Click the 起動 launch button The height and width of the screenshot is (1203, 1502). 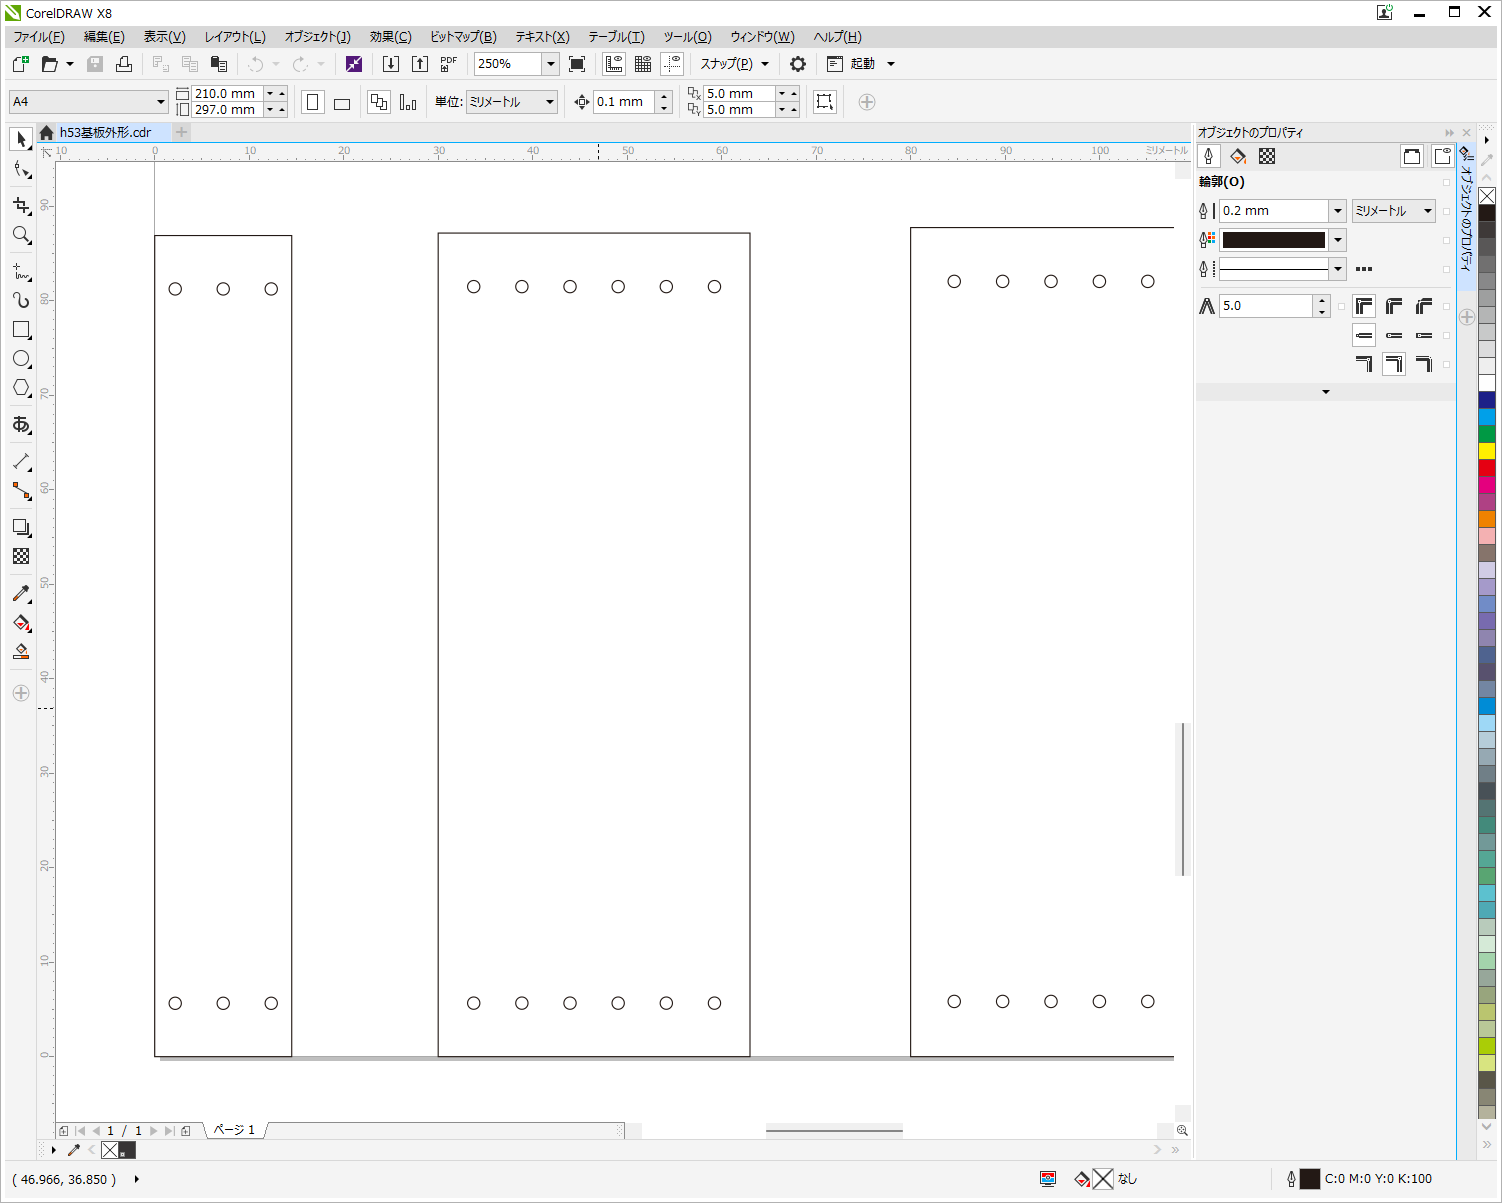click(x=862, y=64)
